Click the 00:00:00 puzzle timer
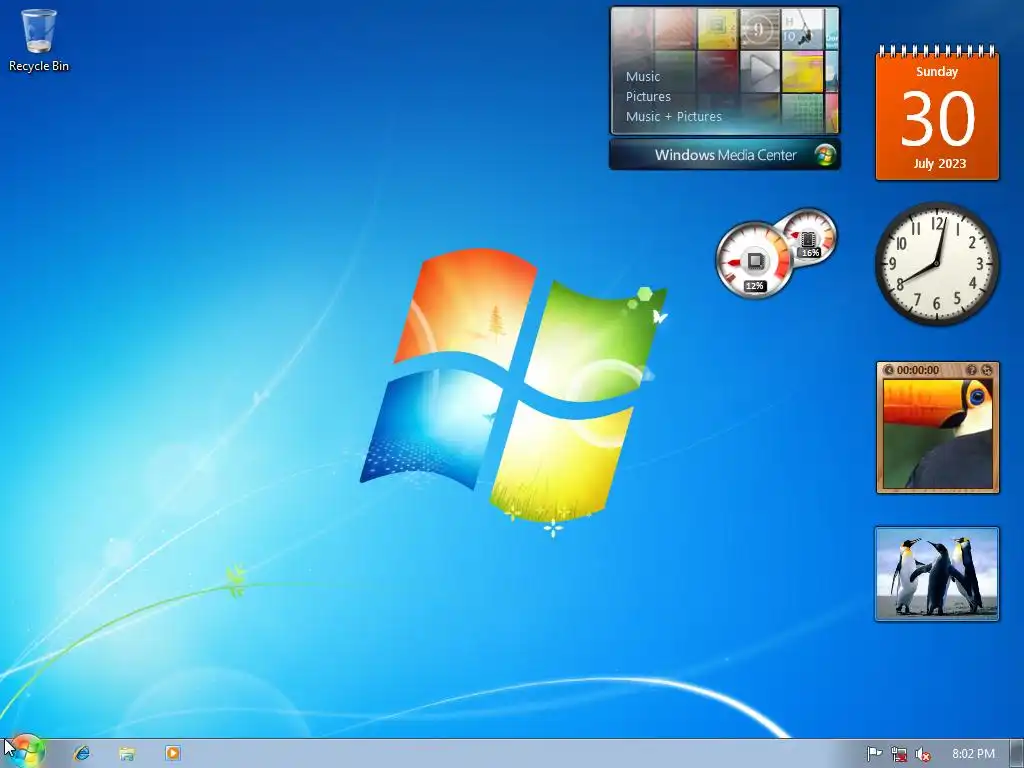Viewport: 1024px width, 768px height. [918, 370]
